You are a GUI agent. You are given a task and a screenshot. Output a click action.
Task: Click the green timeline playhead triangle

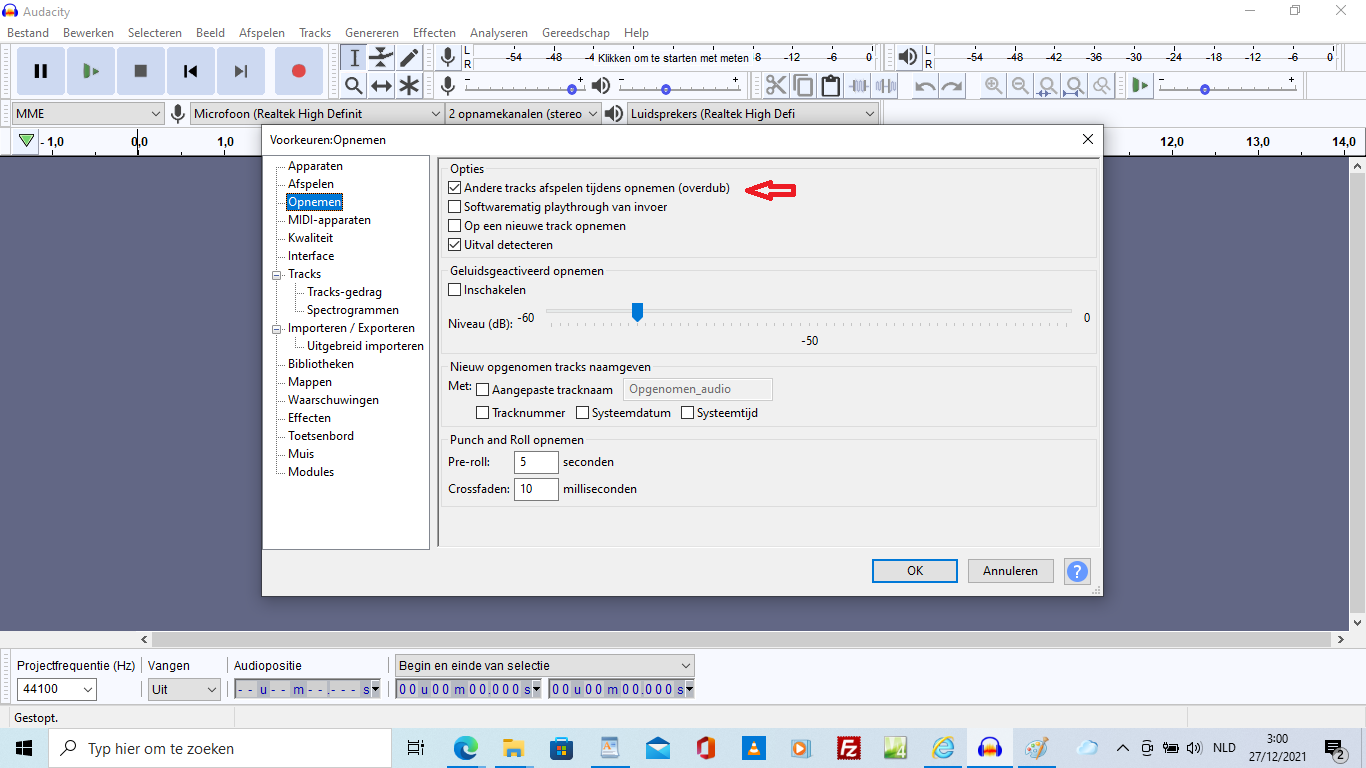tap(27, 141)
